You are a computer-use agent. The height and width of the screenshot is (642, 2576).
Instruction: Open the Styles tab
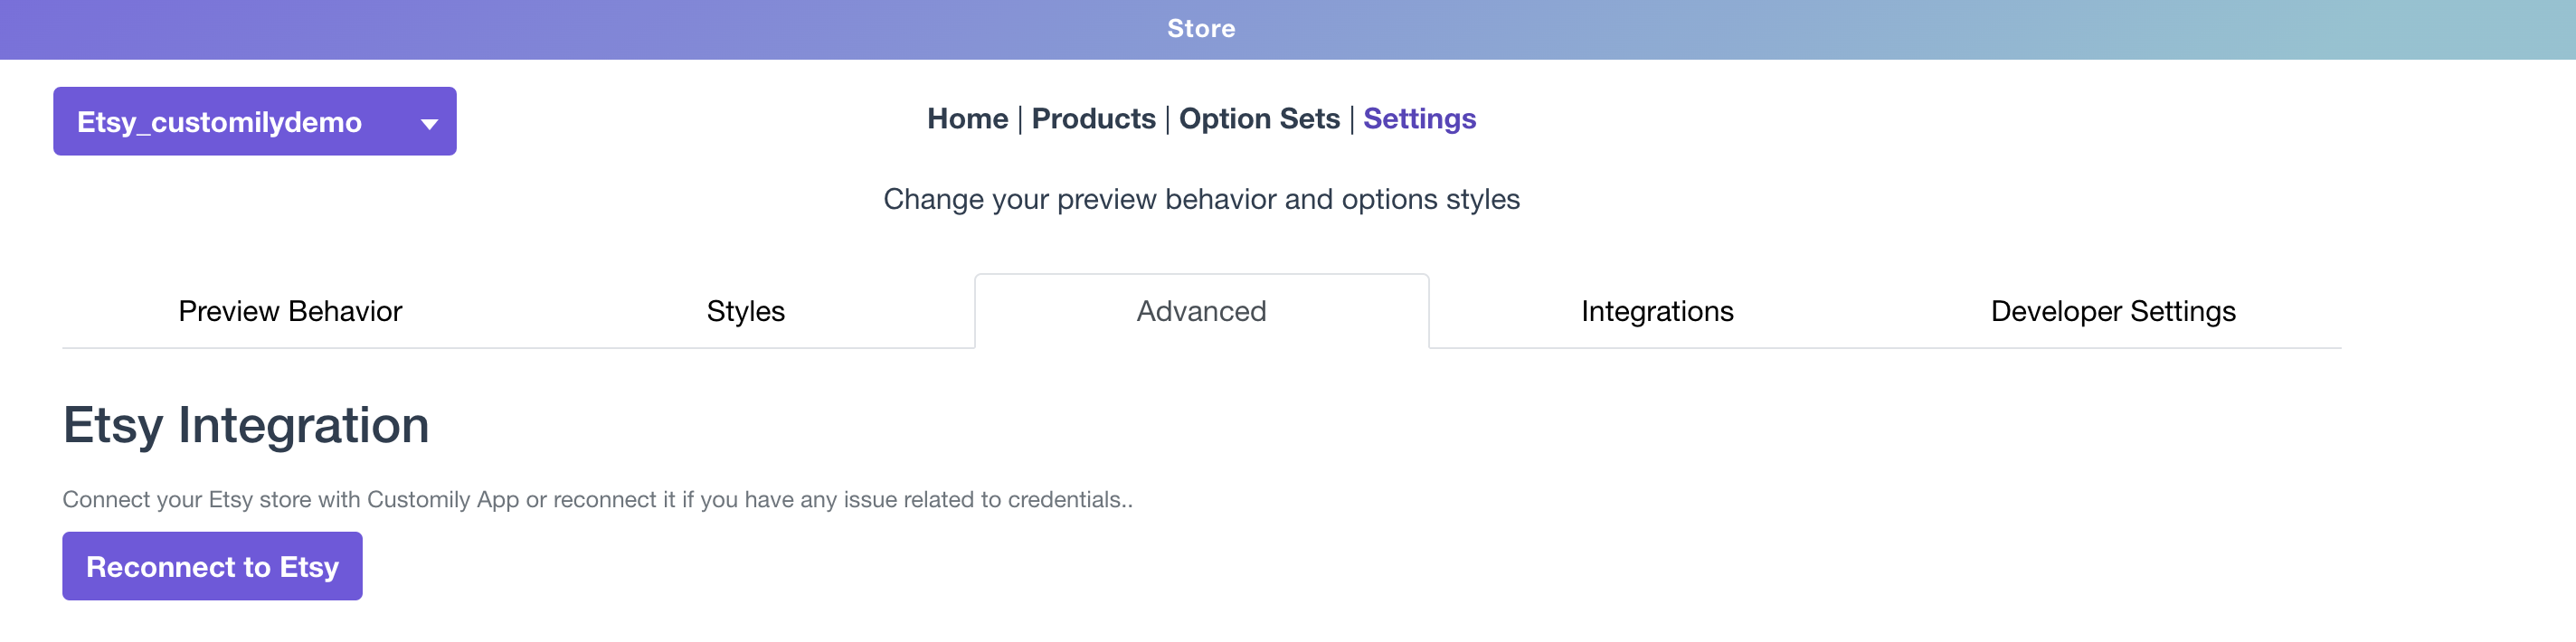click(x=746, y=311)
